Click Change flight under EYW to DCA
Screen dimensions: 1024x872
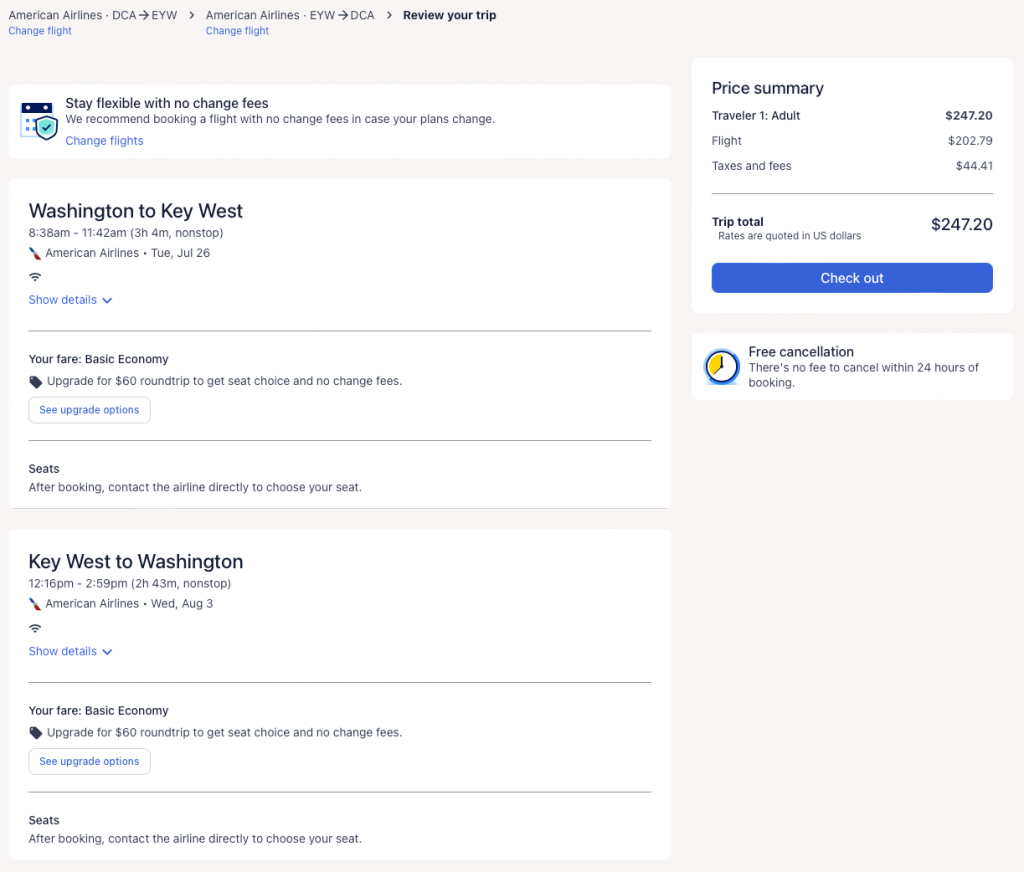coord(237,31)
